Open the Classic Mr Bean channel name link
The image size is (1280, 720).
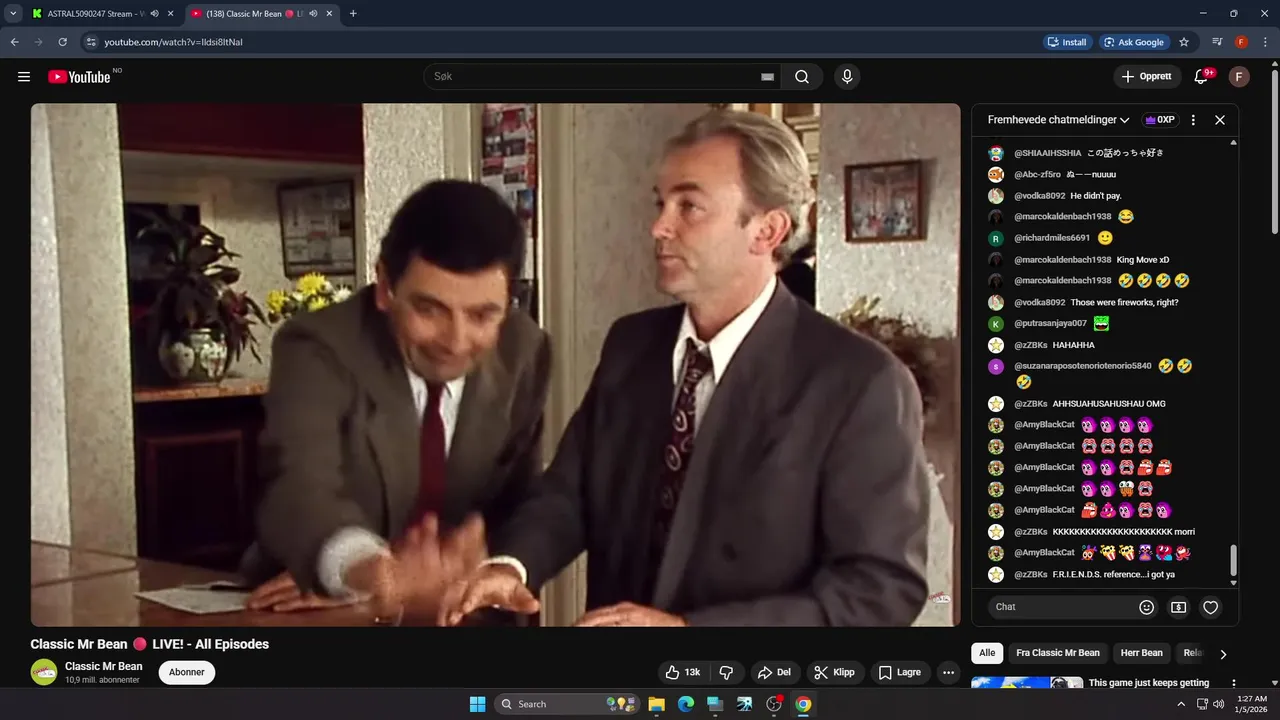click(104, 666)
